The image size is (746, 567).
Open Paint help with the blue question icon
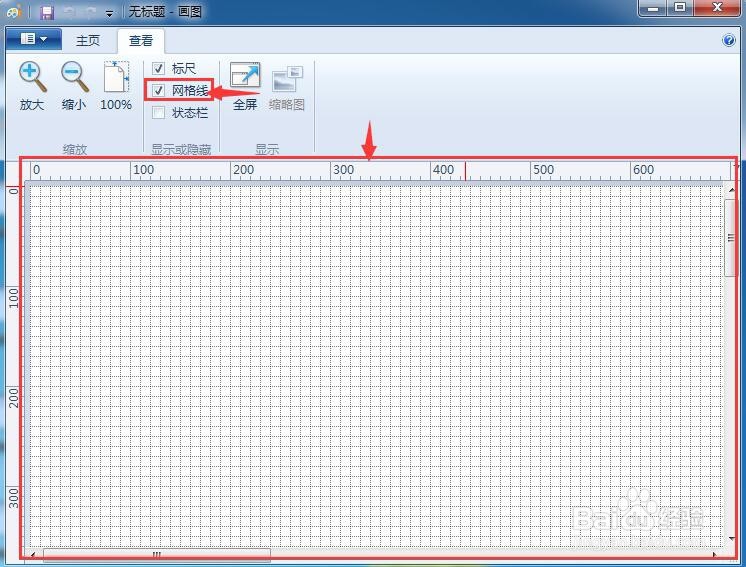tap(728, 40)
